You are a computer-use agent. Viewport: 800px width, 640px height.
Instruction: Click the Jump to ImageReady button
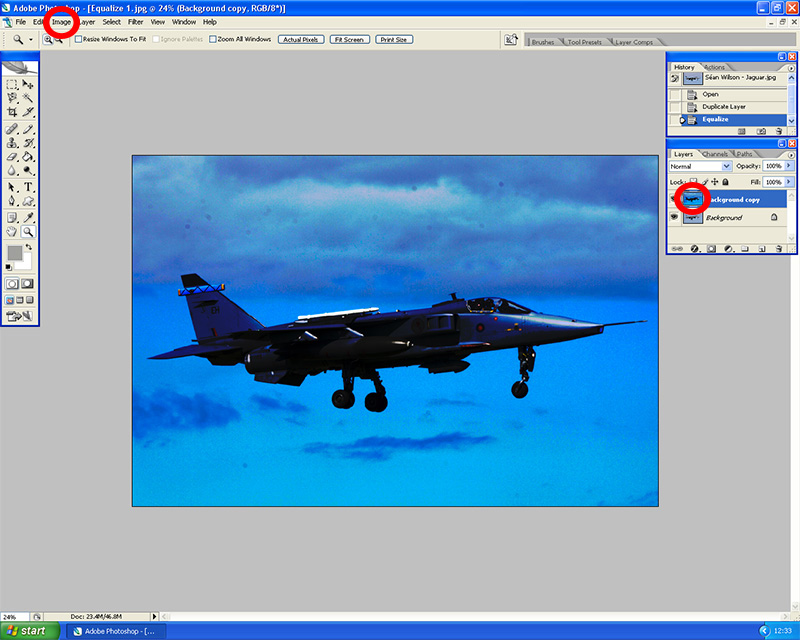pyautogui.click(x=19, y=316)
